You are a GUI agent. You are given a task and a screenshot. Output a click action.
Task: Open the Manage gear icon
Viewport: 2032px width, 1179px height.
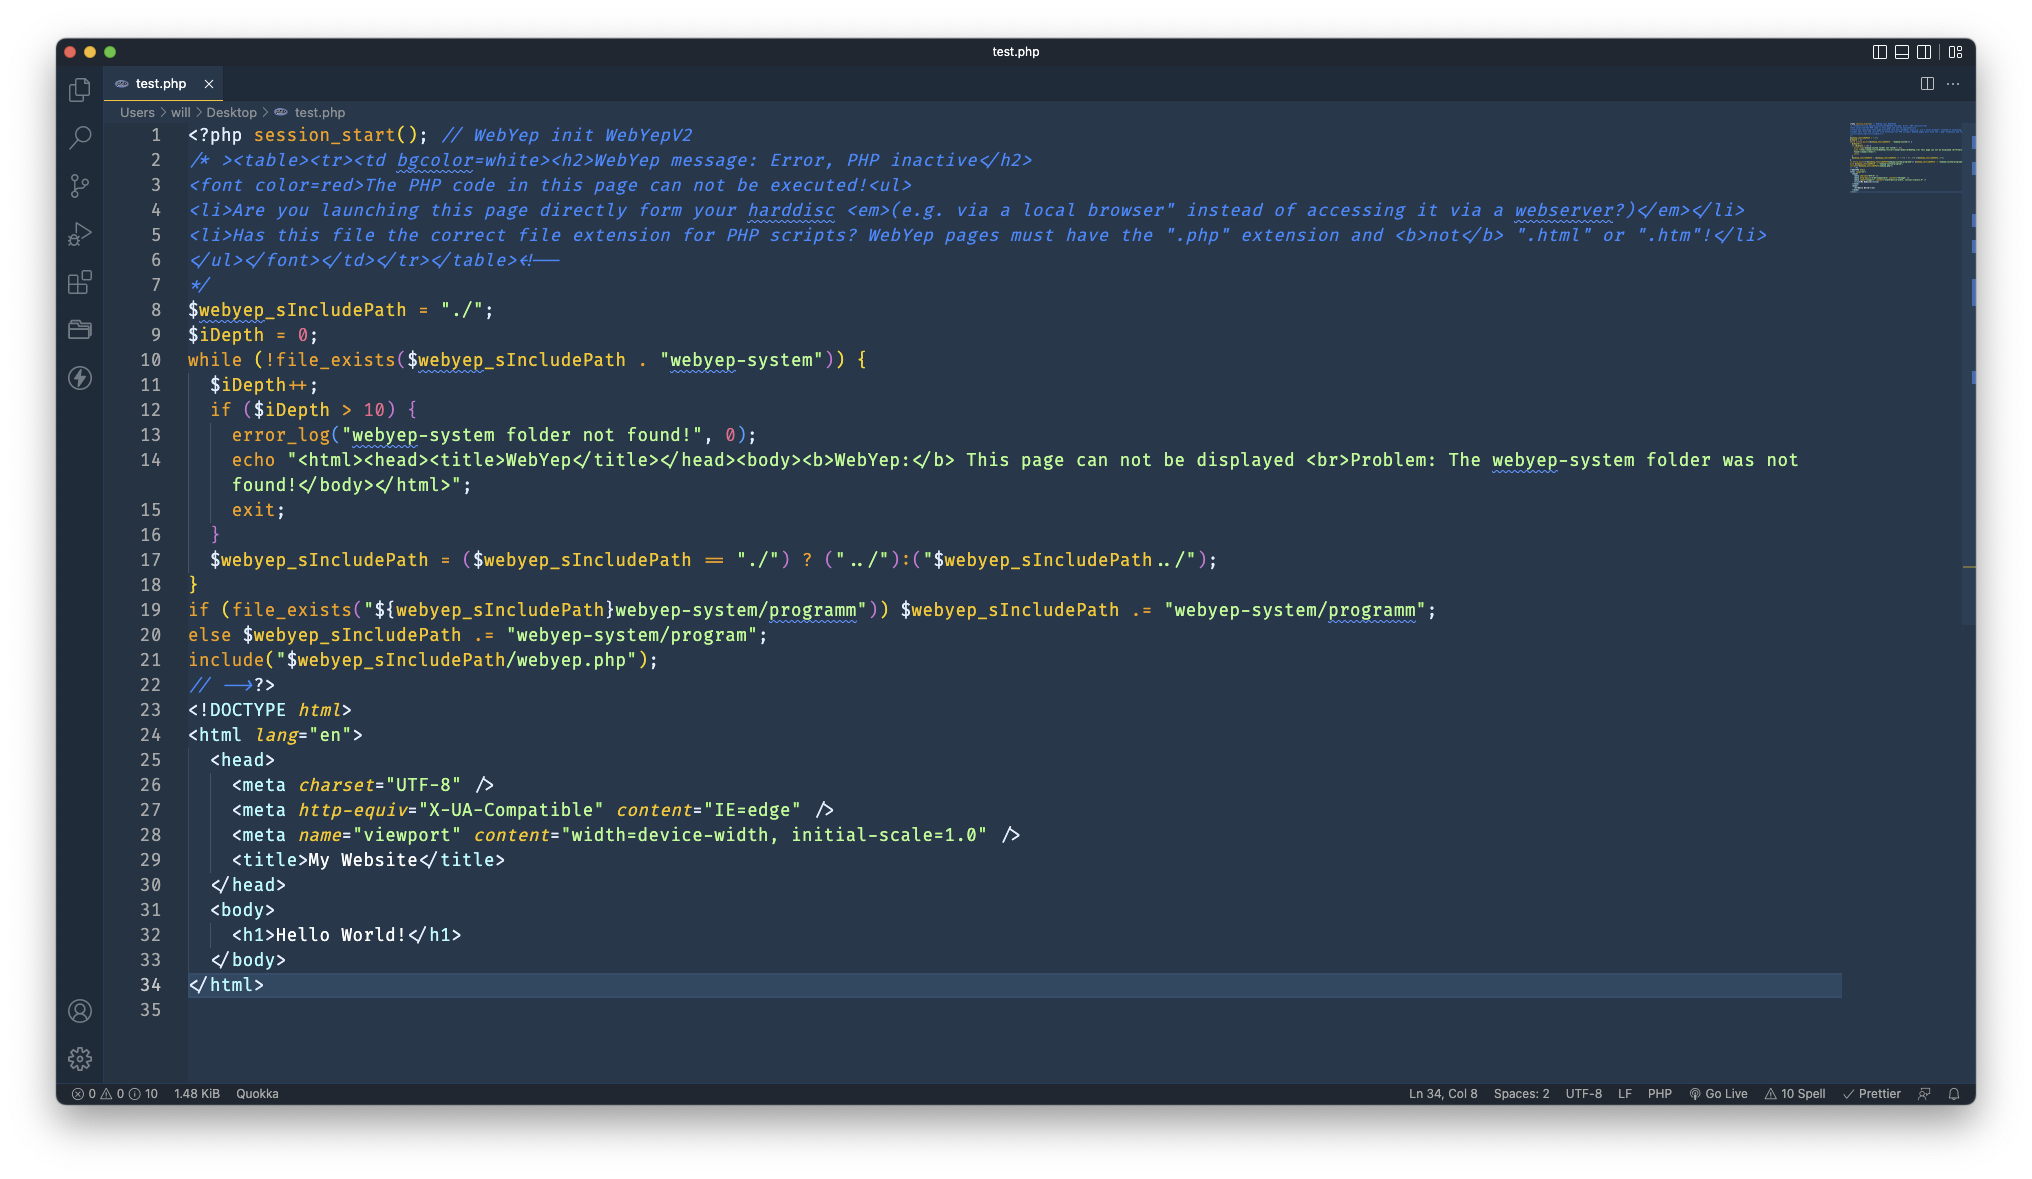pos(80,1059)
